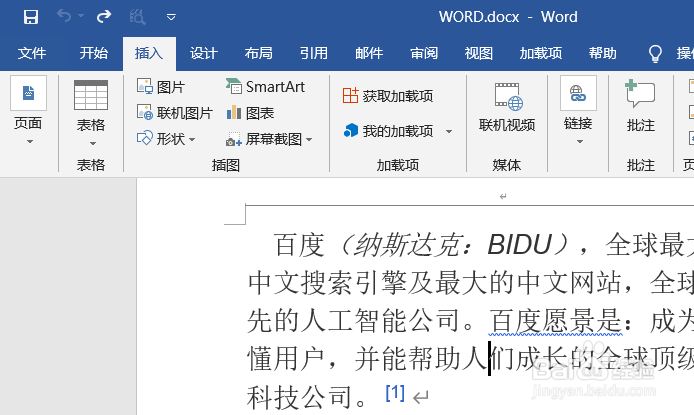Click the Save icon in quick access toolbar
Viewport: 694px width, 415px height.
31,17
